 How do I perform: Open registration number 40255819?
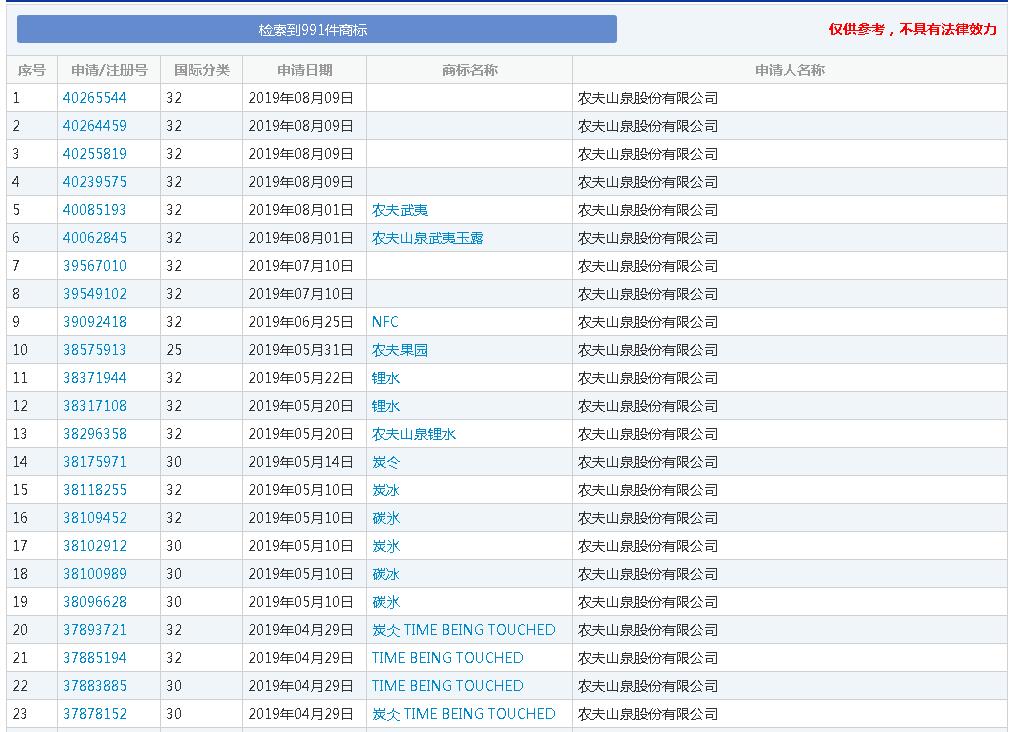[x=95, y=154]
